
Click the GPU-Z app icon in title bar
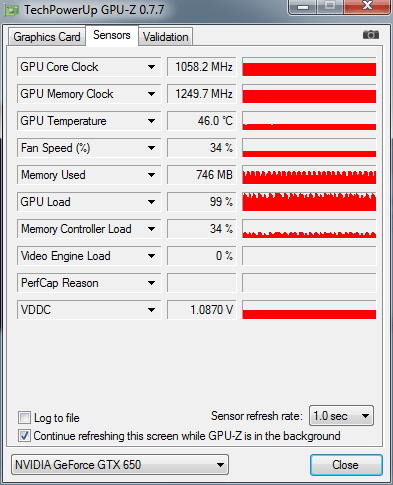tap(12, 10)
